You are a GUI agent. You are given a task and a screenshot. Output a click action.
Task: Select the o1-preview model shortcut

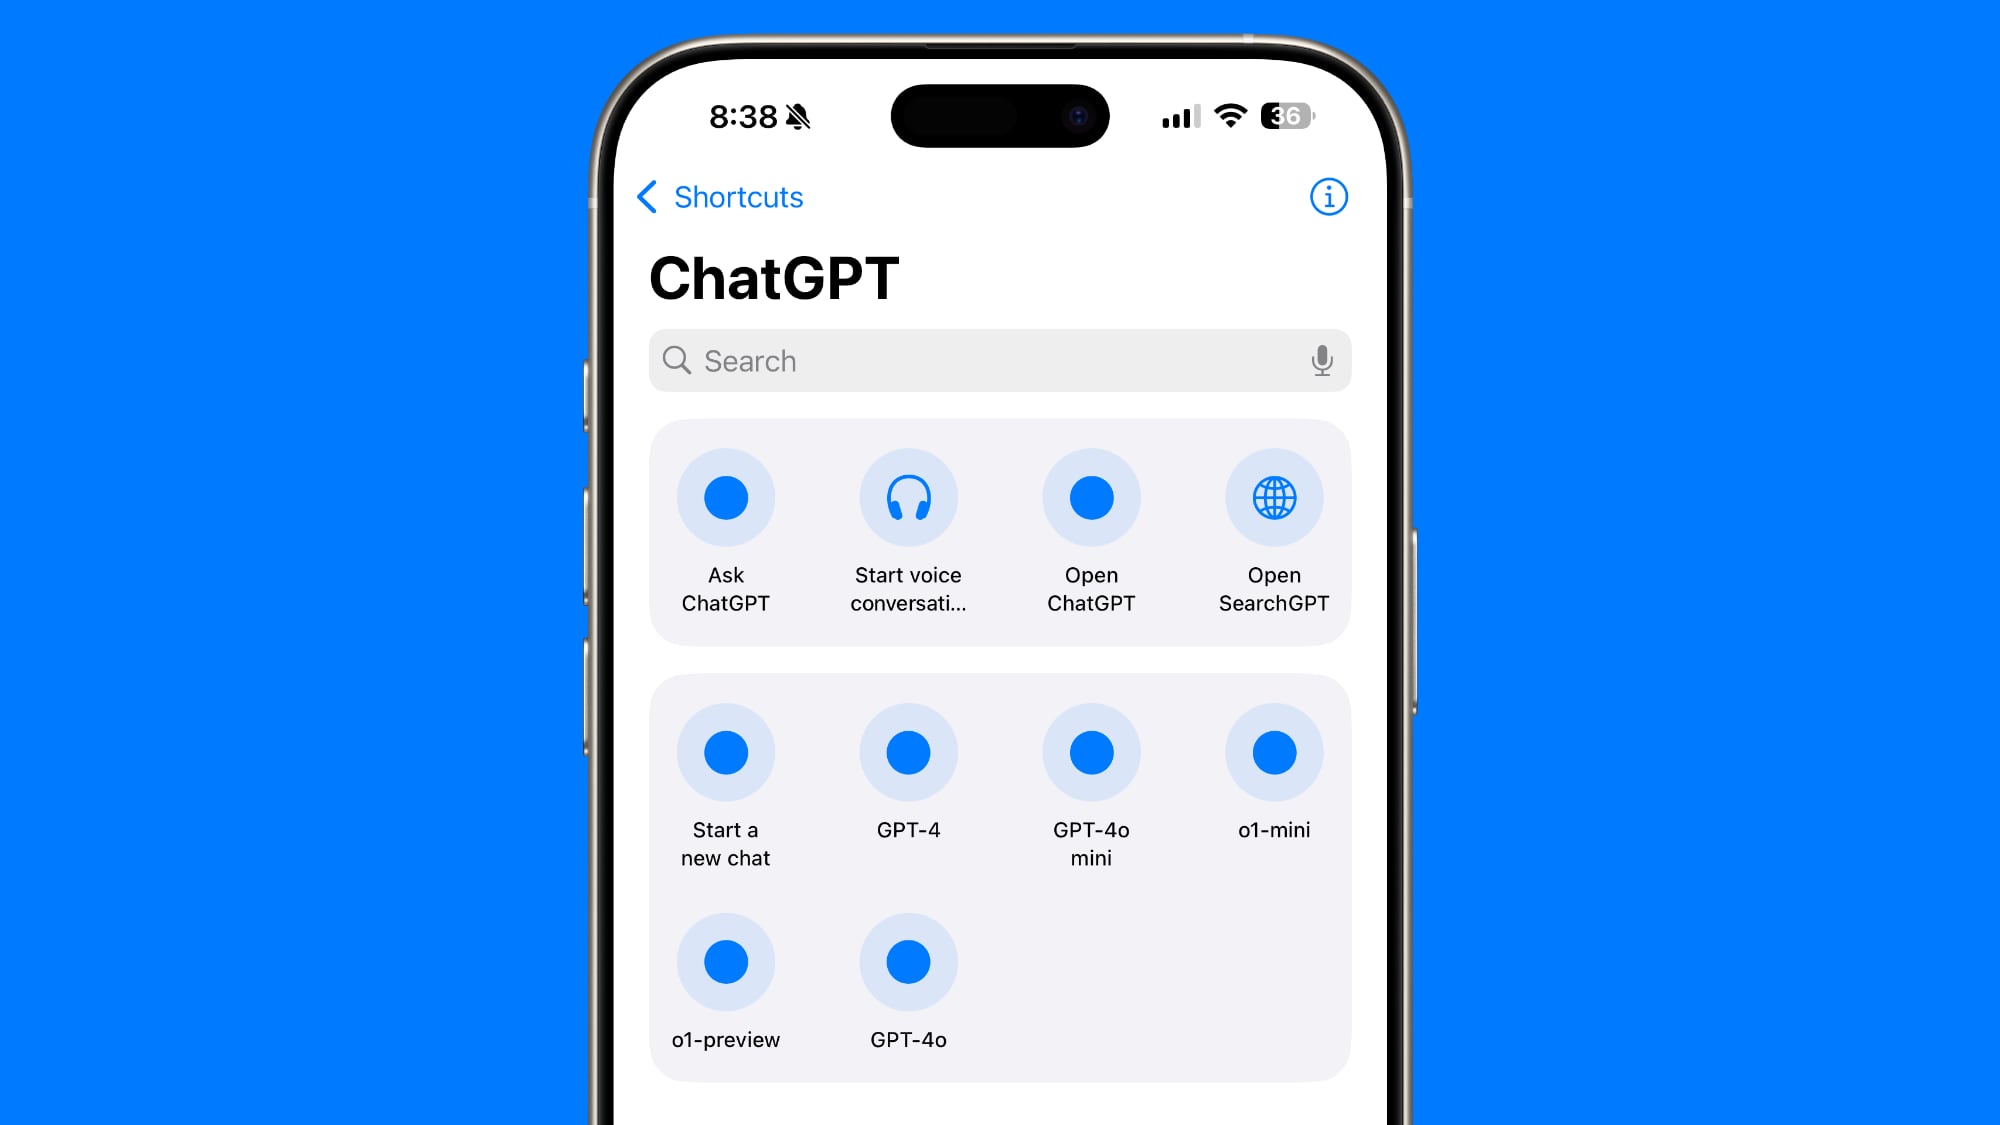pyautogui.click(x=725, y=962)
